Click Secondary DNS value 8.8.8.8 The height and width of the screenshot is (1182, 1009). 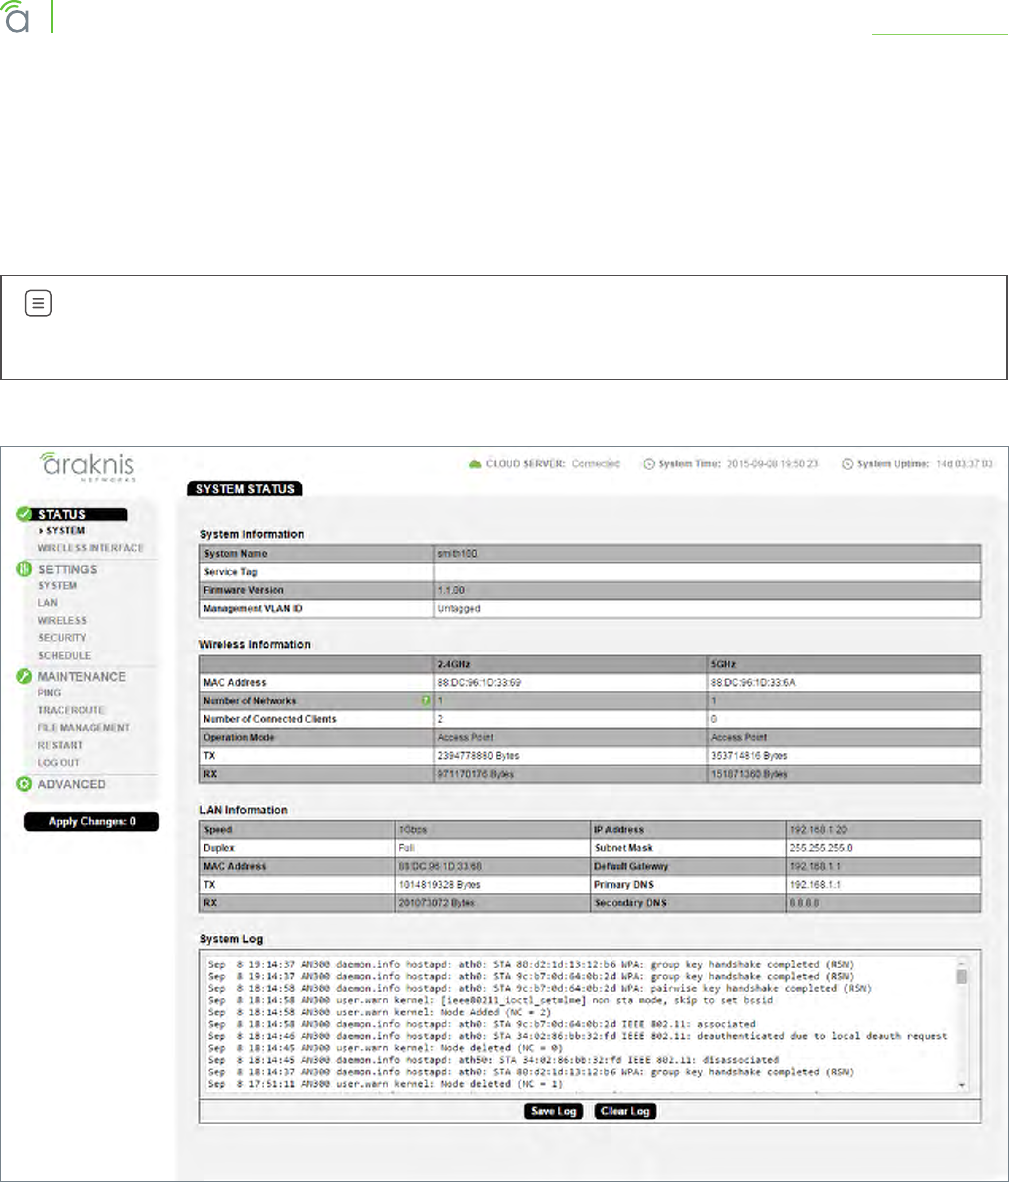click(805, 903)
